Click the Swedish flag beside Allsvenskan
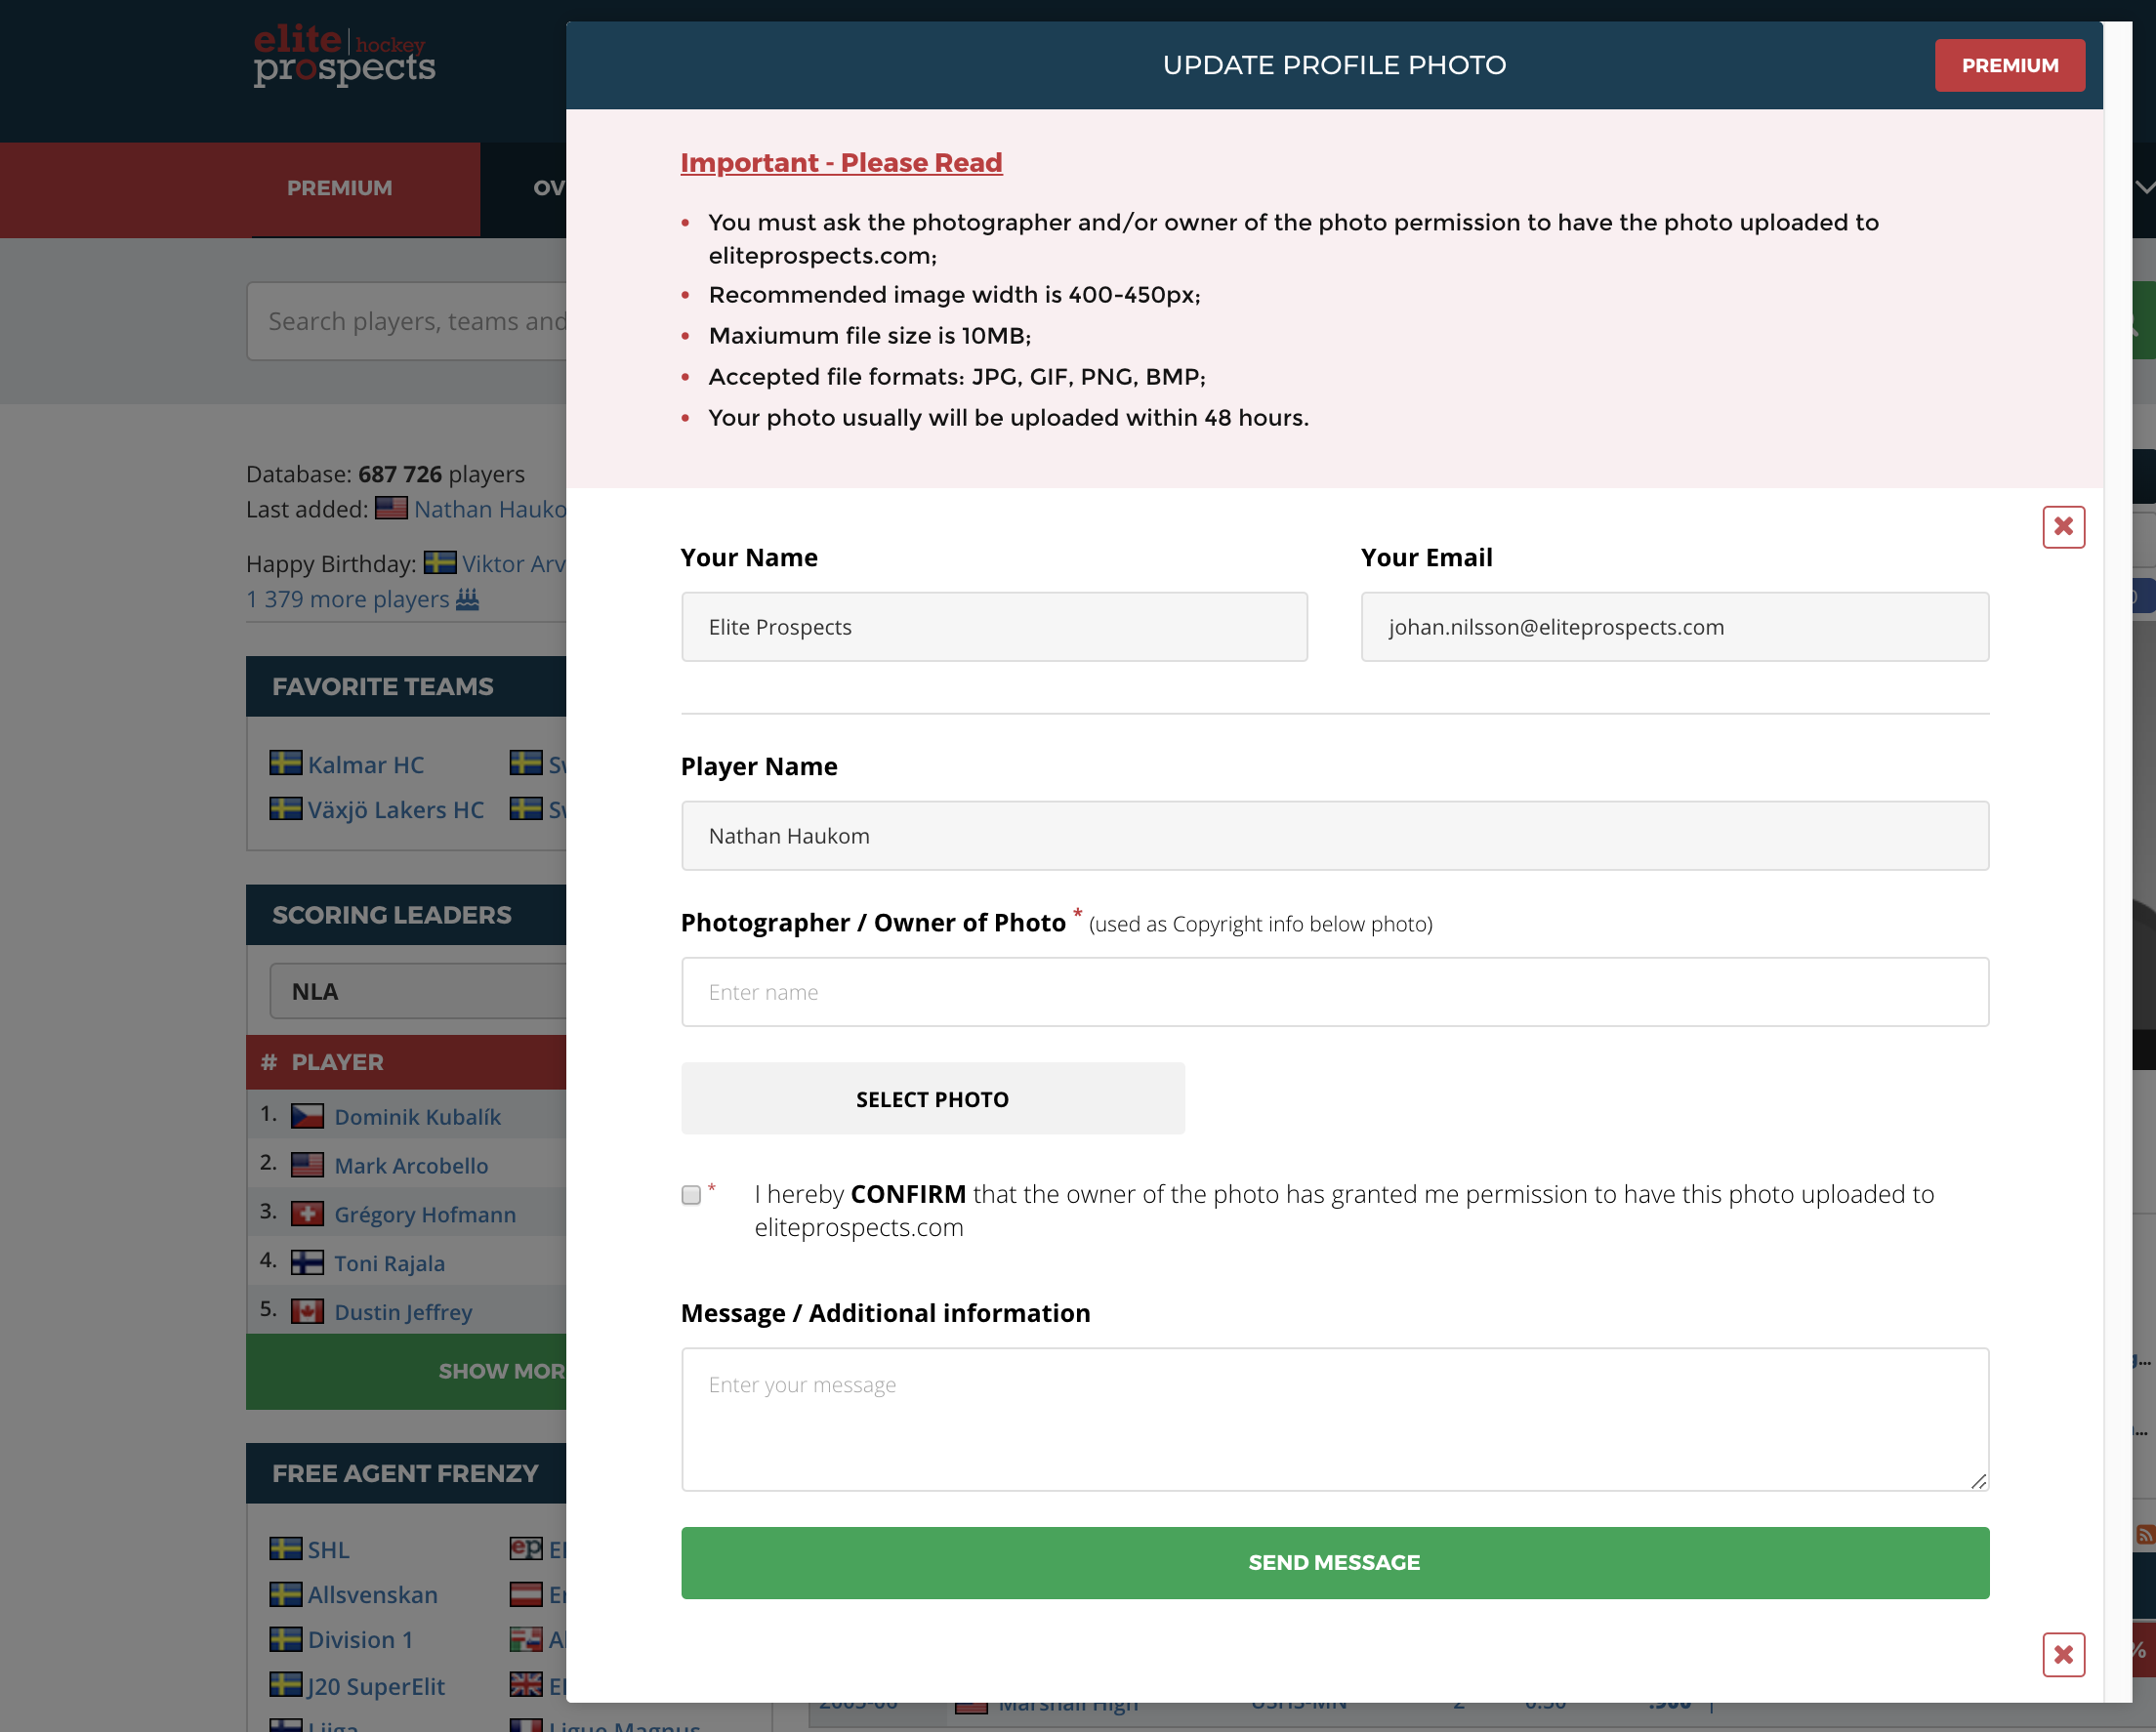This screenshot has width=2156, height=1732. (x=286, y=1594)
